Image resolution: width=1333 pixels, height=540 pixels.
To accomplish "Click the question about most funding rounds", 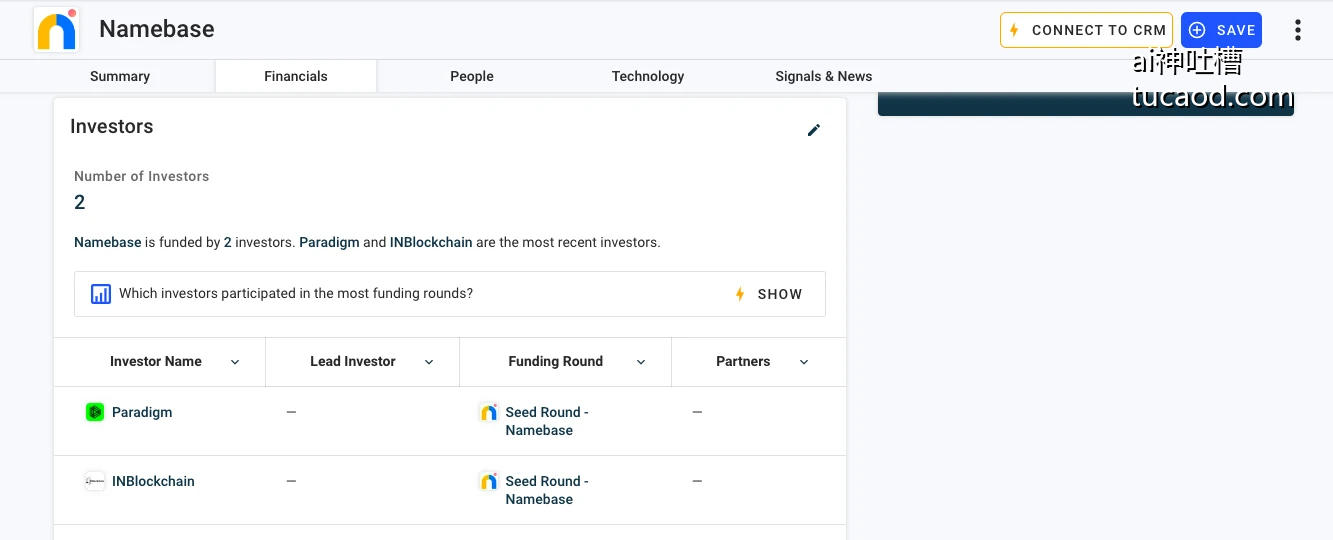I will [296, 294].
